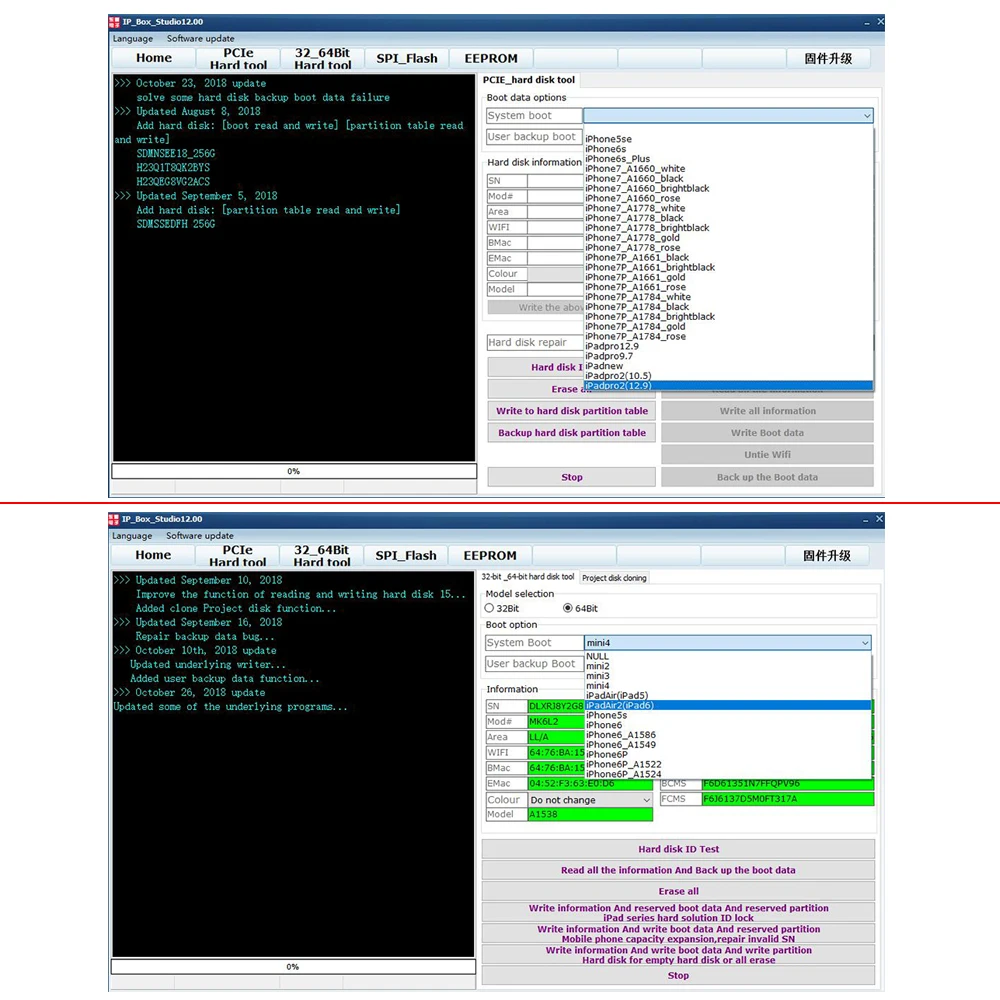The width and height of the screenshot is (1000, 1000).
Task: Switch to Project disk cloning tab
Action: coord(614,578)
